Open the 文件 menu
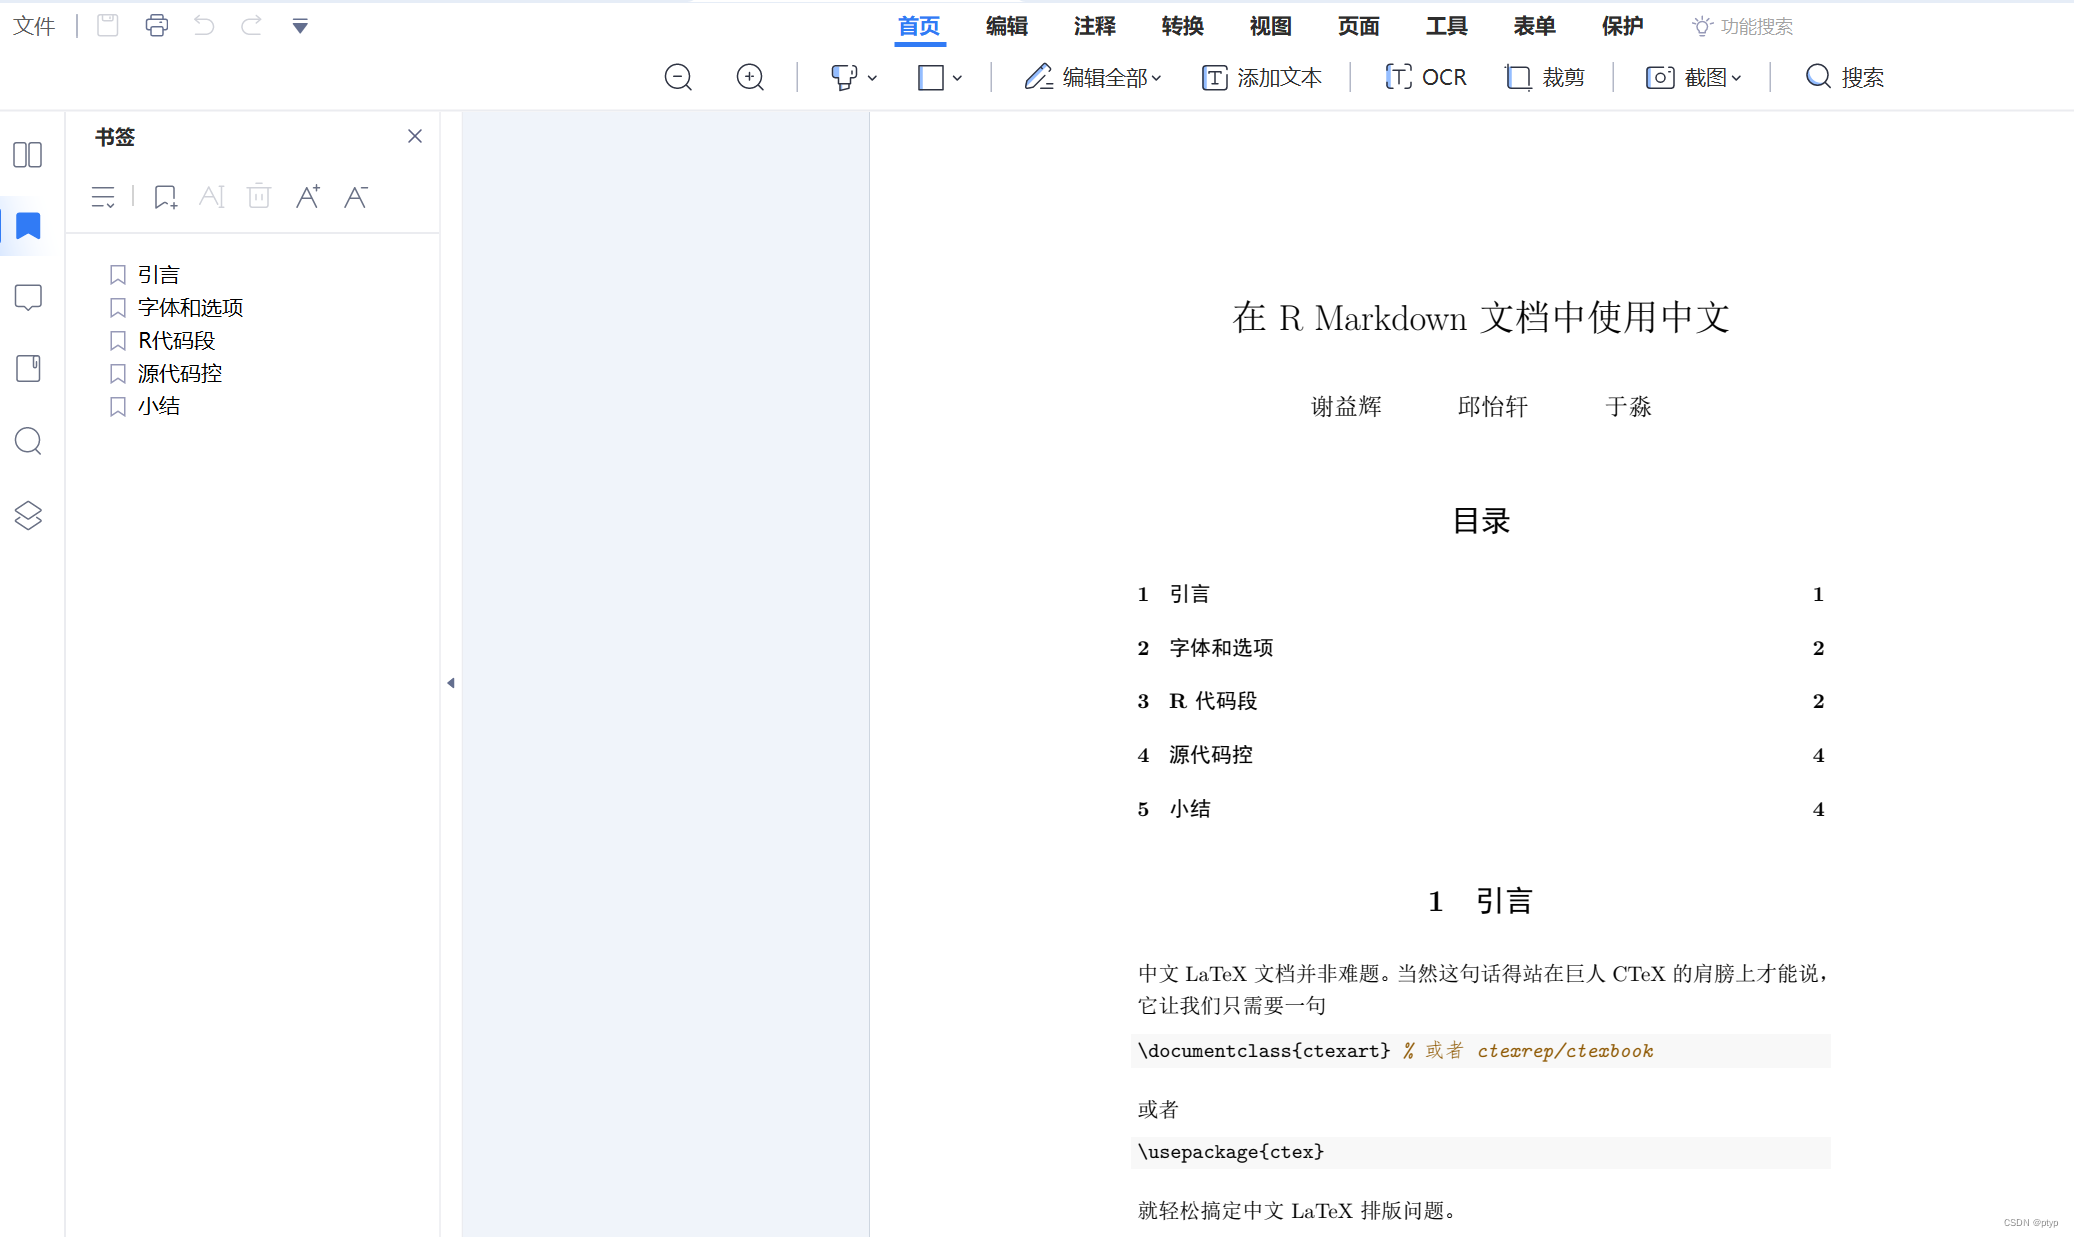Screen dimensions: 2074x1237 coord(34,26)
